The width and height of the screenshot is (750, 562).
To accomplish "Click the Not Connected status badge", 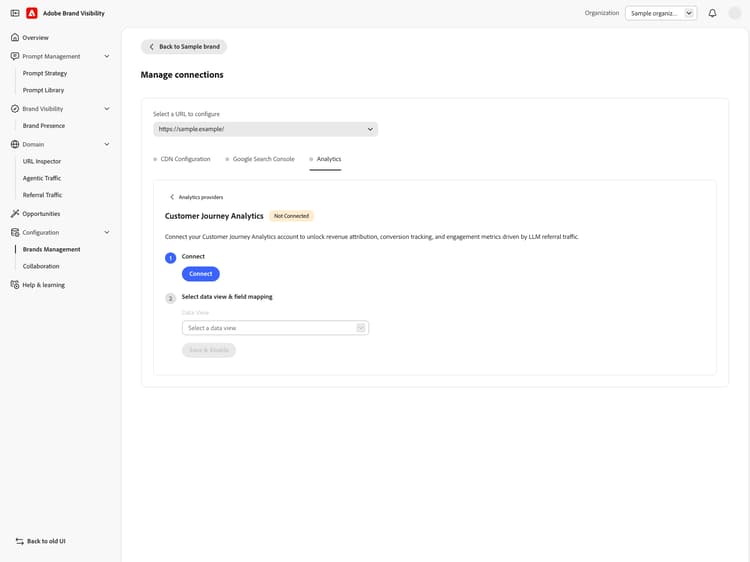I will (291, 216).
